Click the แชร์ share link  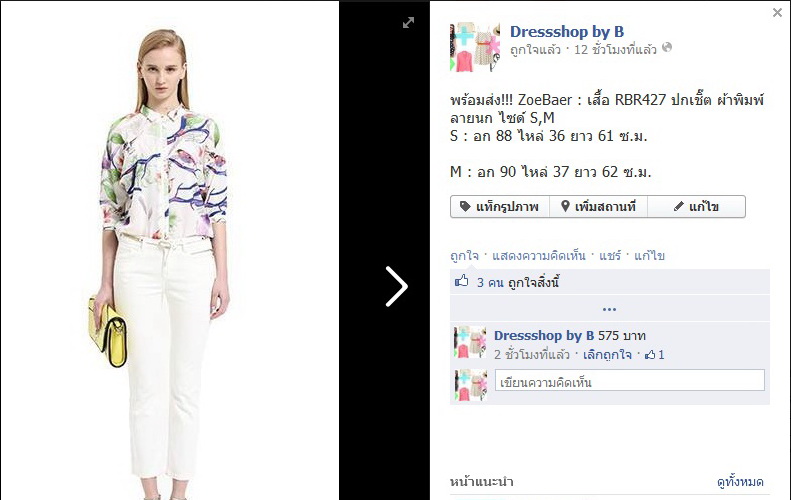(610, 256)
